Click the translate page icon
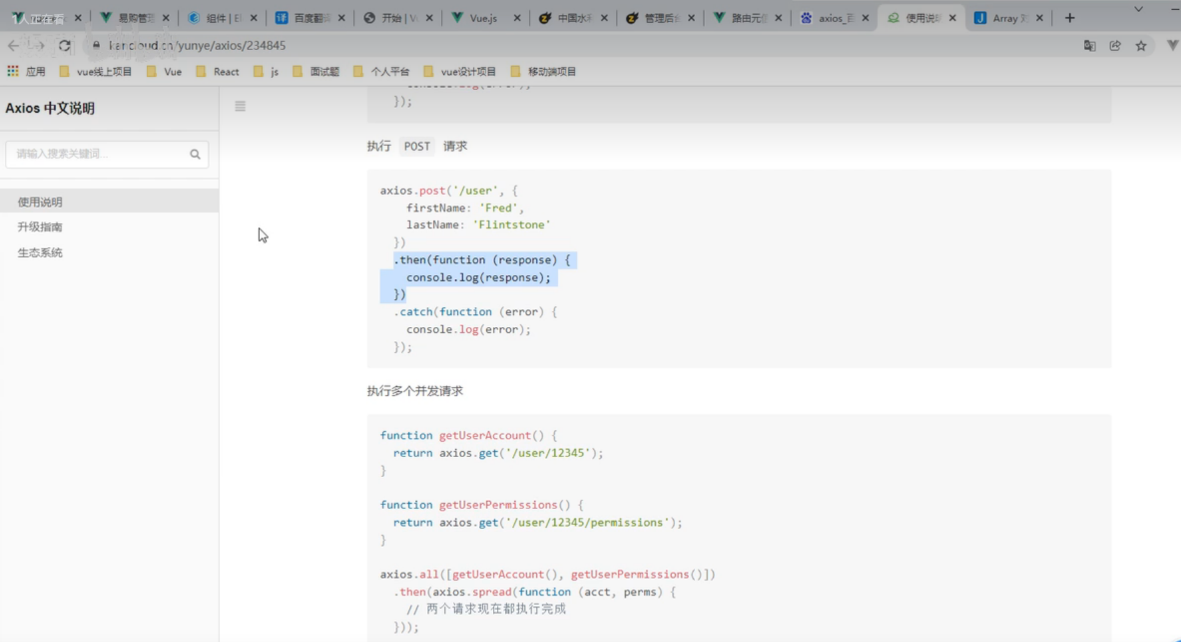 (1090, 46)
